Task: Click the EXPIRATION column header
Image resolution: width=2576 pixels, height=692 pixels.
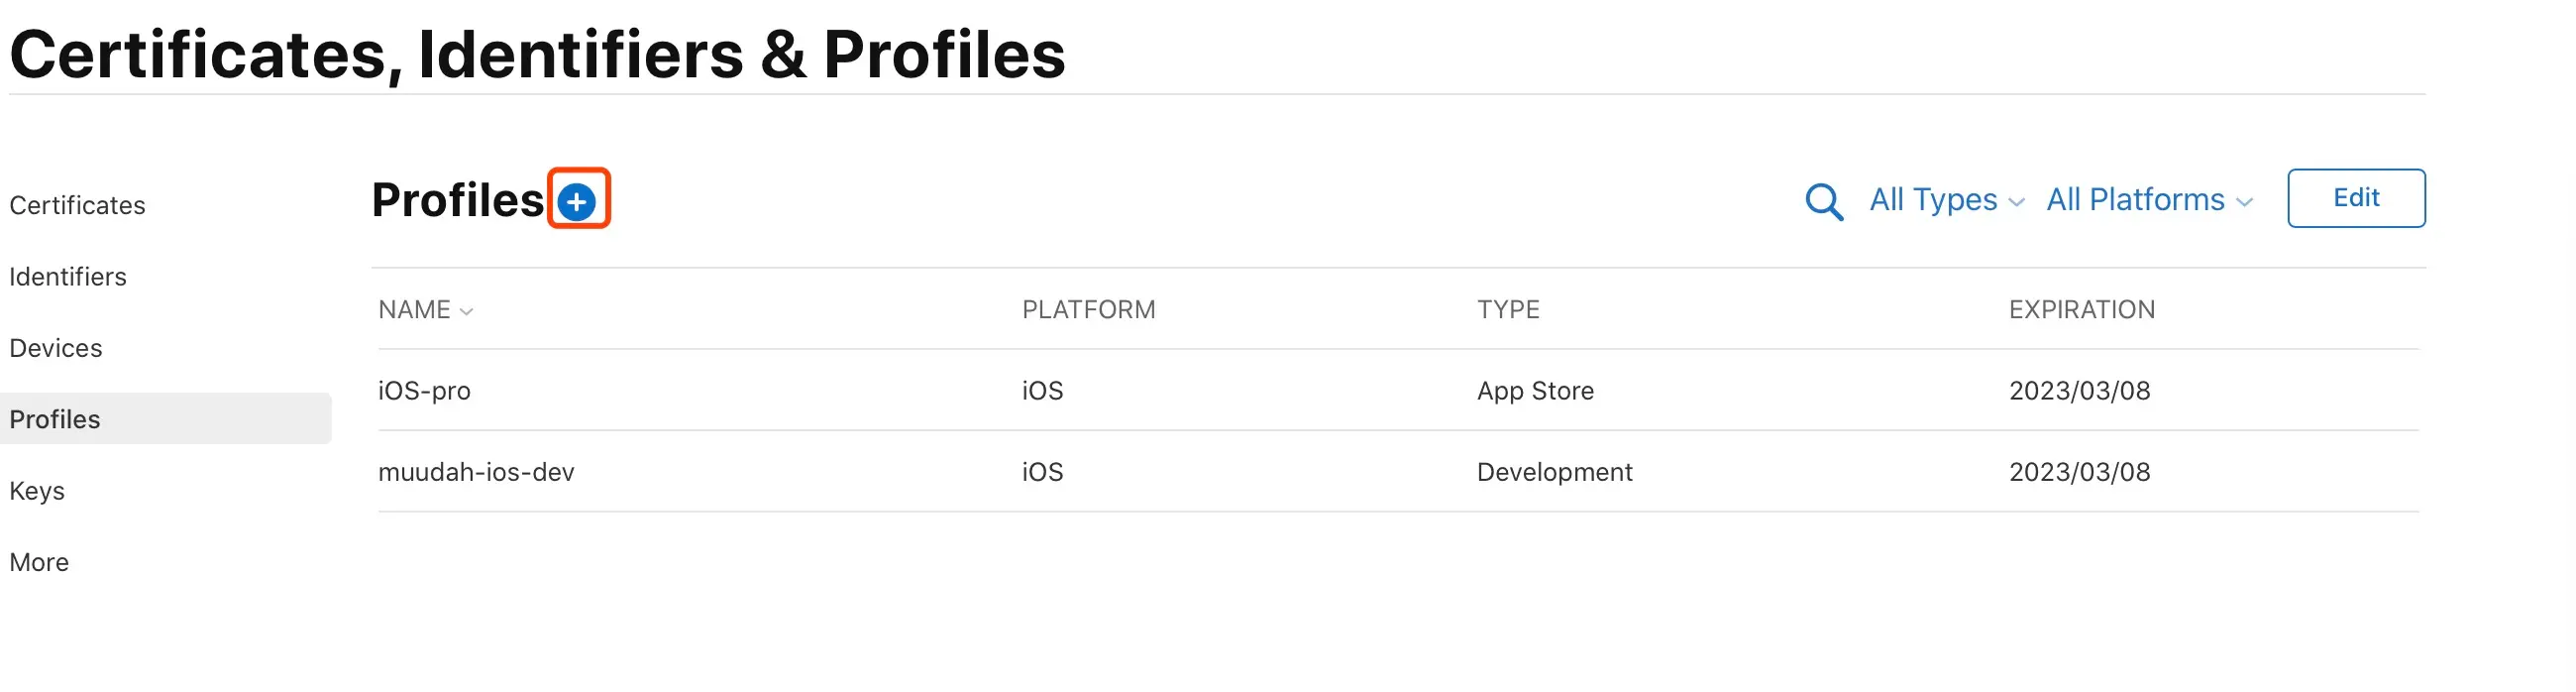Action: click(x=2081, y=310)
